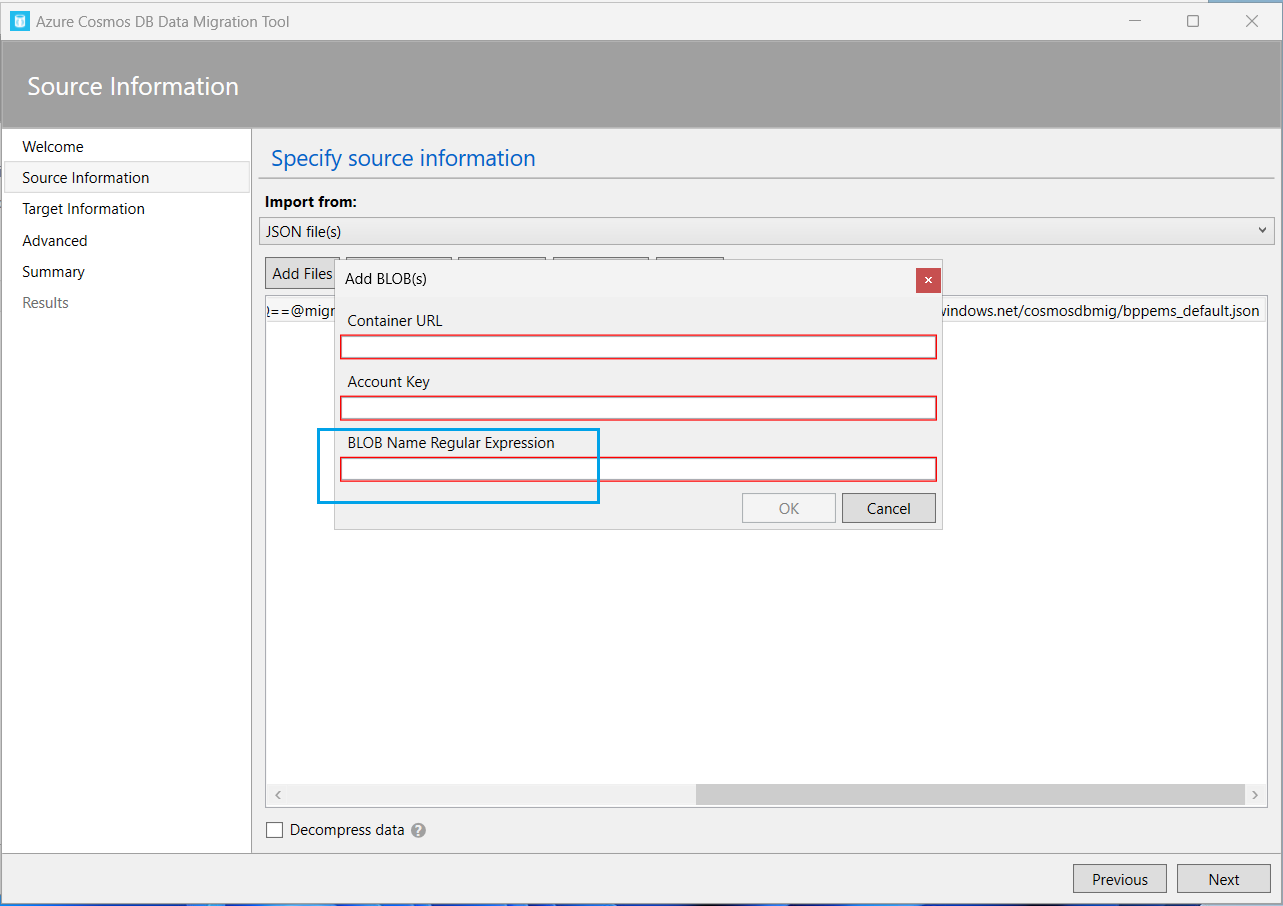Click the 'Decompress data' label text
1283x906 pixels.
(347, 830)
